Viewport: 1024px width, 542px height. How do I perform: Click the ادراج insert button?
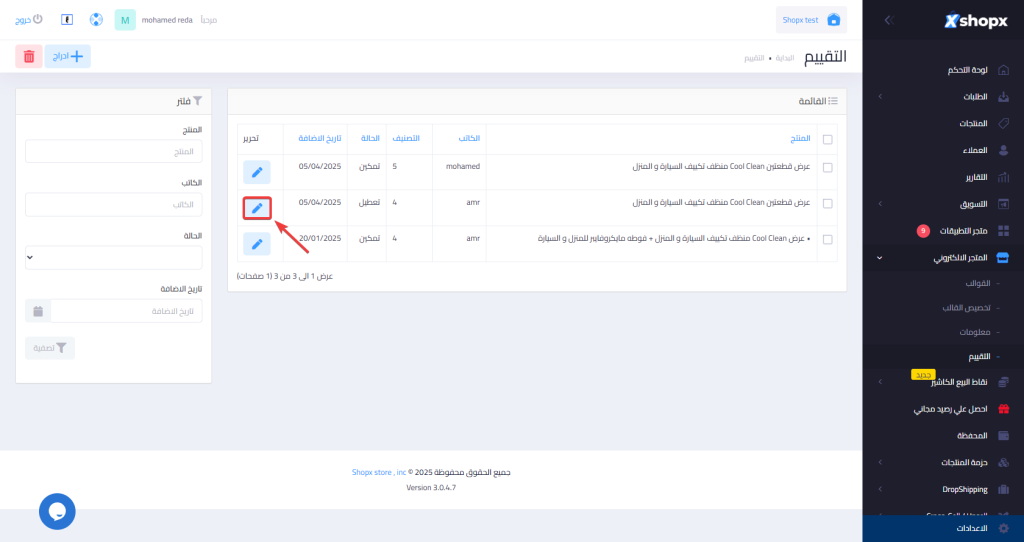(68, 57)
